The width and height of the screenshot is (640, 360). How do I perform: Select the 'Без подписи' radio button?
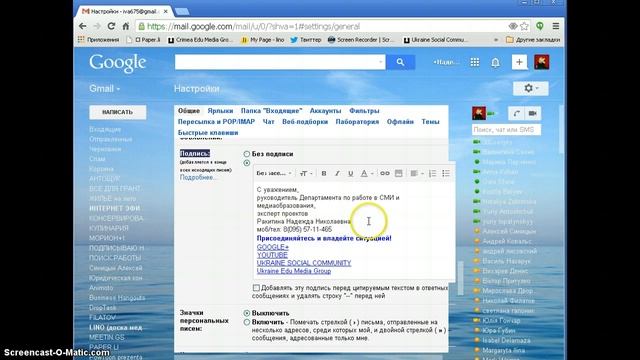tap(247, 154)
